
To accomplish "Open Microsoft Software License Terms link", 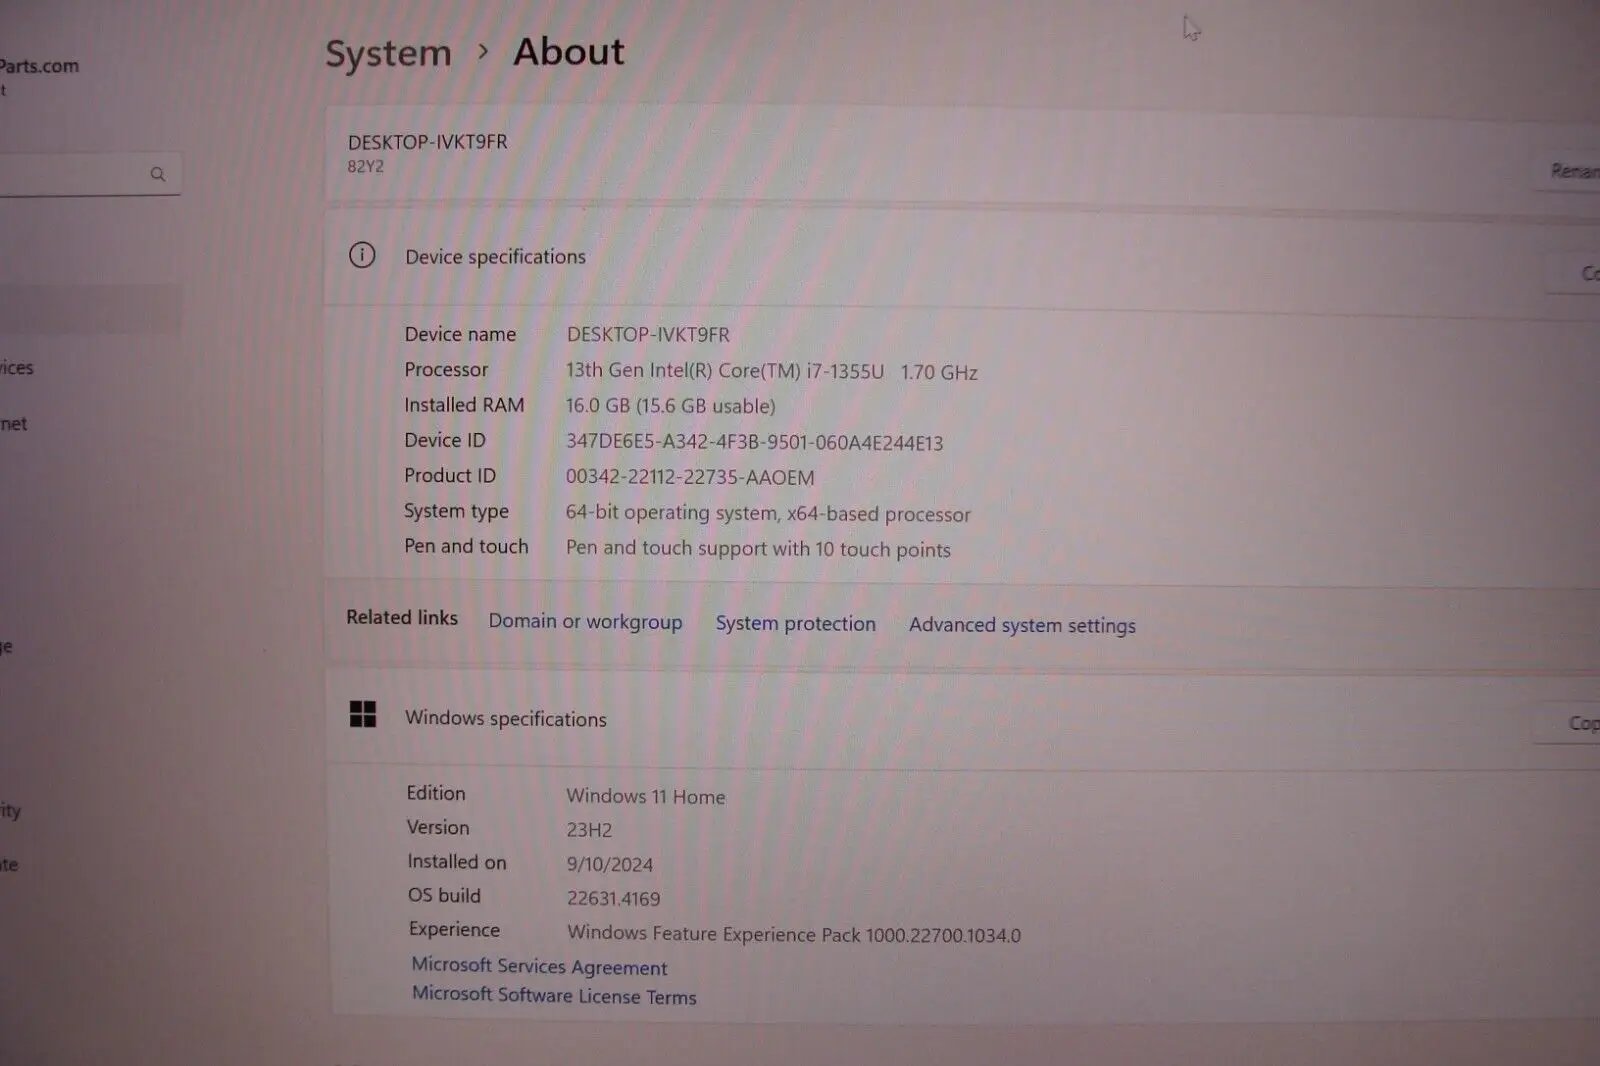I will (554, 995).
